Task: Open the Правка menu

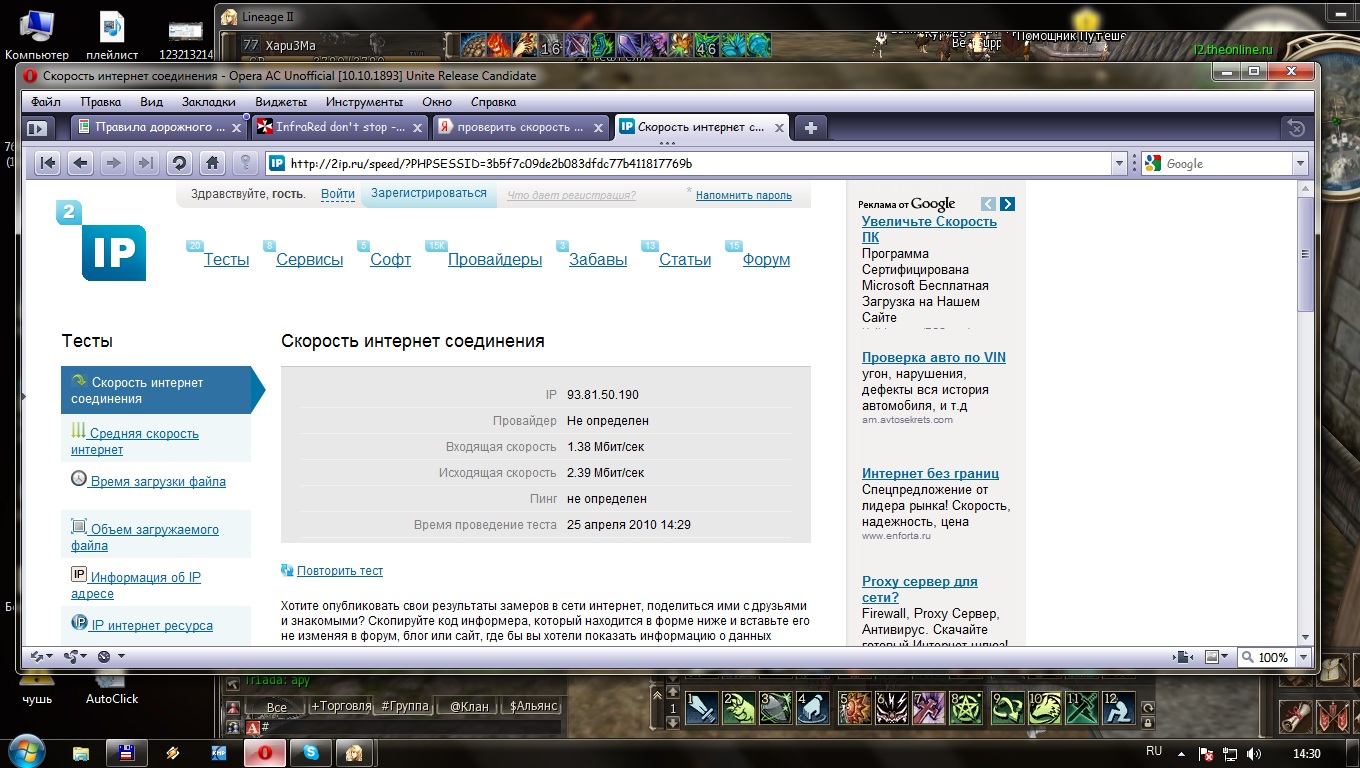Action: click(101, 101)
